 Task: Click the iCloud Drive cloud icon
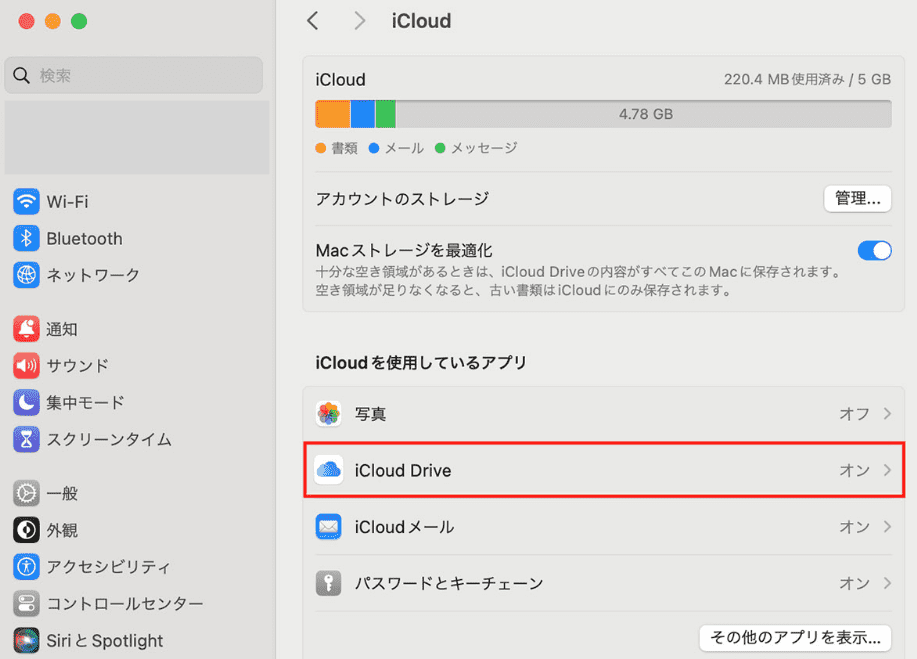(329, 470)
